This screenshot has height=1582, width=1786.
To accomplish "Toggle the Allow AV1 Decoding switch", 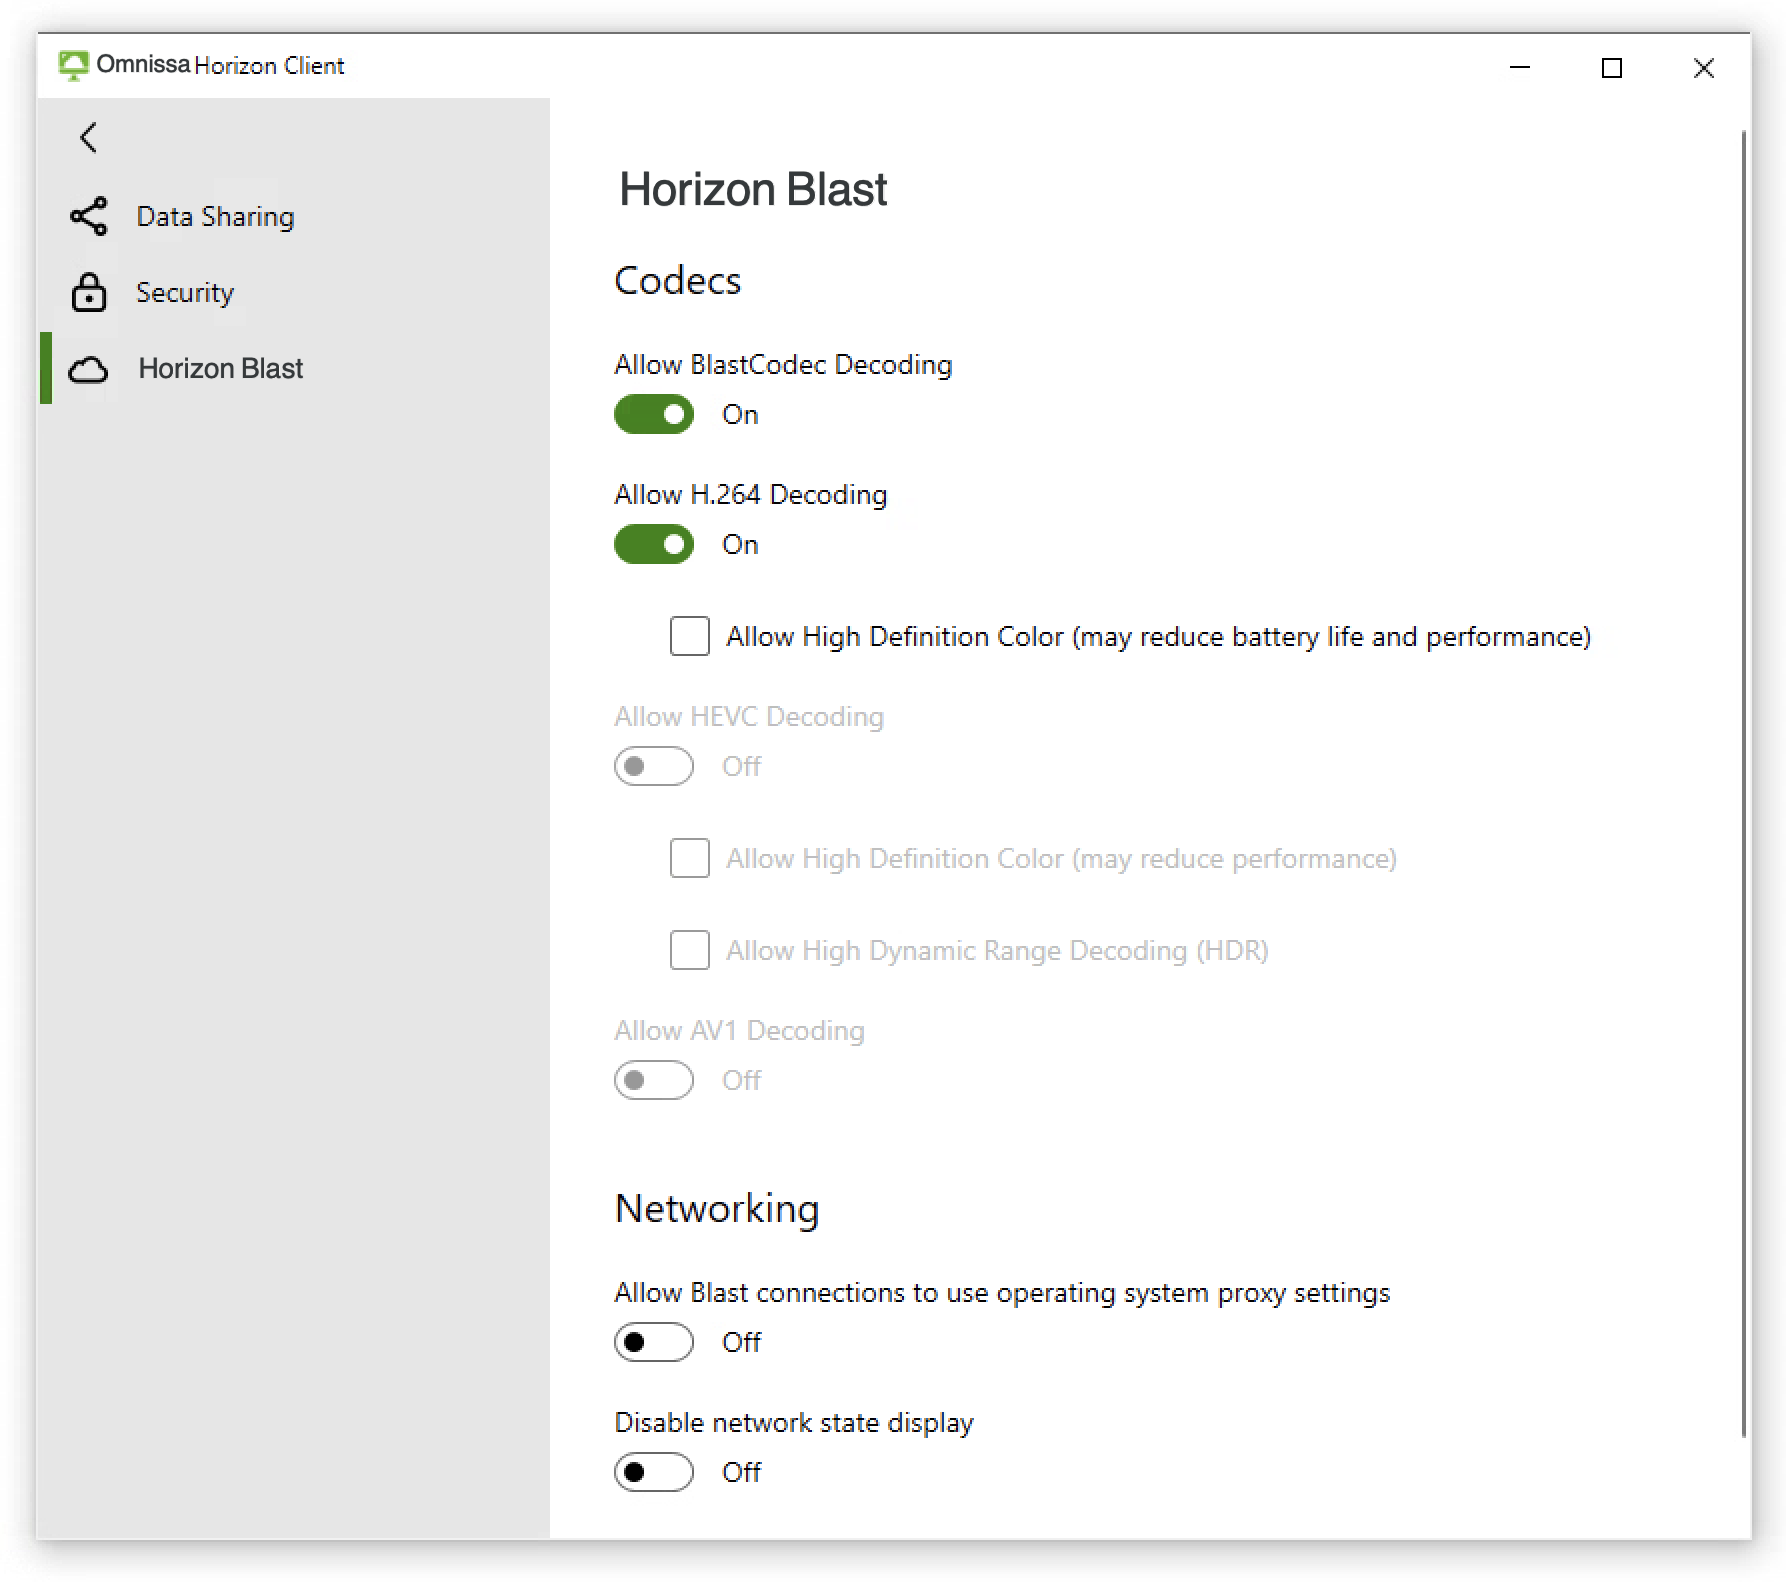I will (654, 1080).
